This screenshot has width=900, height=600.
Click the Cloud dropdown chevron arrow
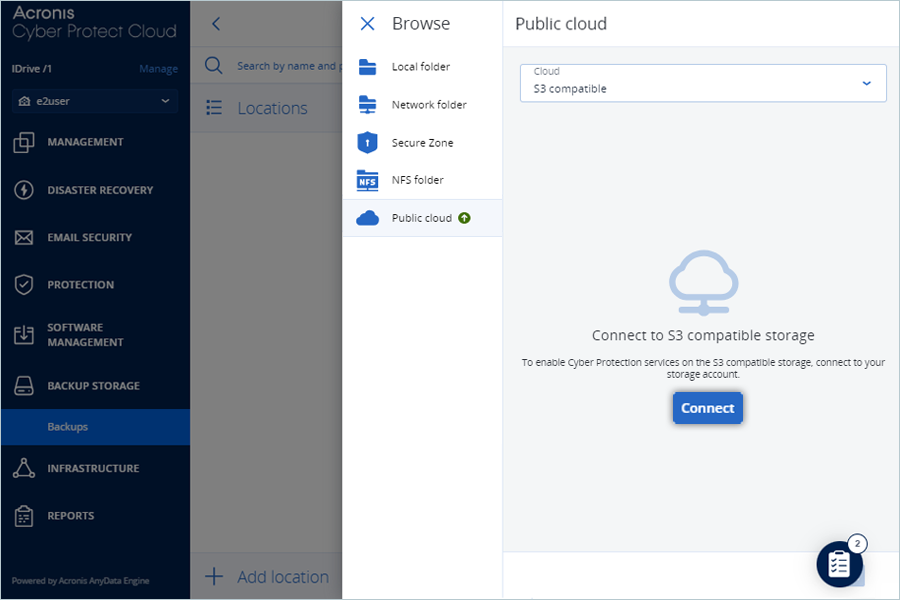pyautogui.click(x=867, y=83)
